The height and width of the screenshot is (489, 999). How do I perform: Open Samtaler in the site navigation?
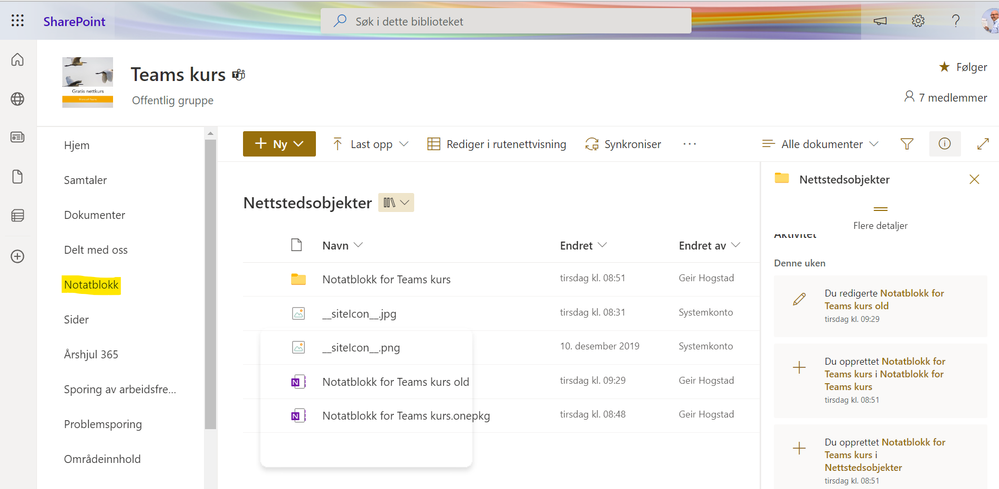pos(85,180)
